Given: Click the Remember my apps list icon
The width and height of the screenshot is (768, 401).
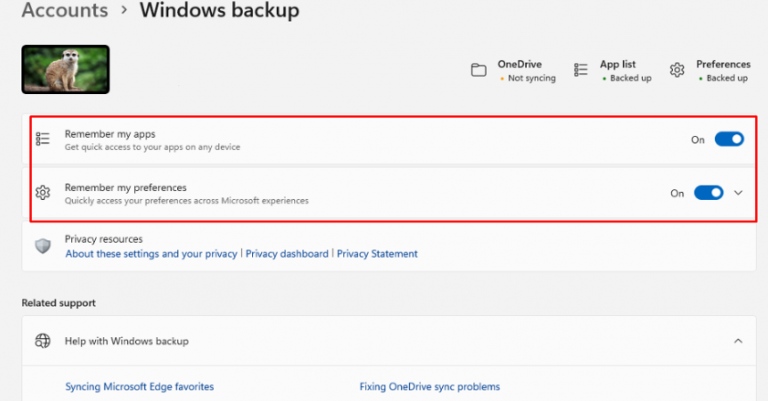Looking at the screenshot, I should pyautogui.click(x=43, y=140).
